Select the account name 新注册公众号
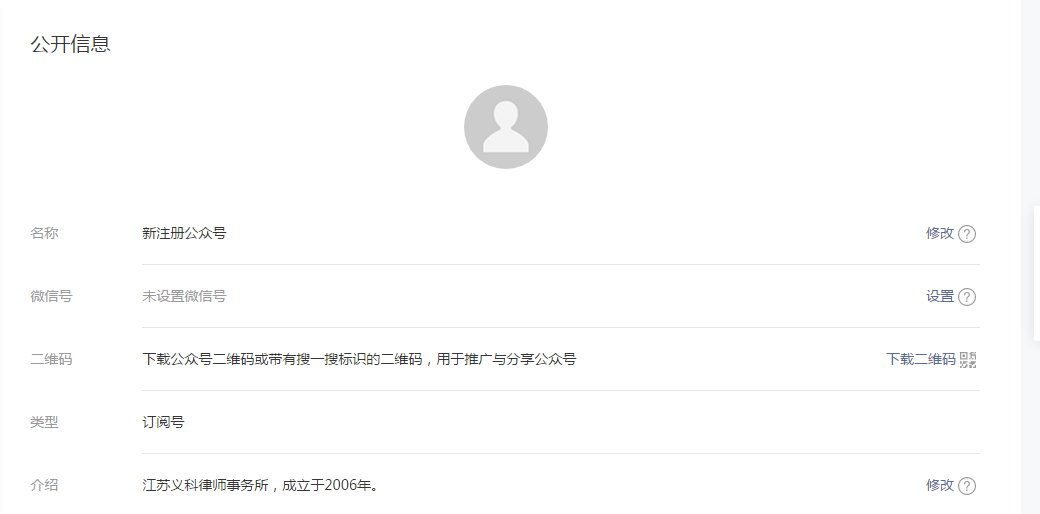Viewport: 1040px width, 514px height. [x=184, y=233]
